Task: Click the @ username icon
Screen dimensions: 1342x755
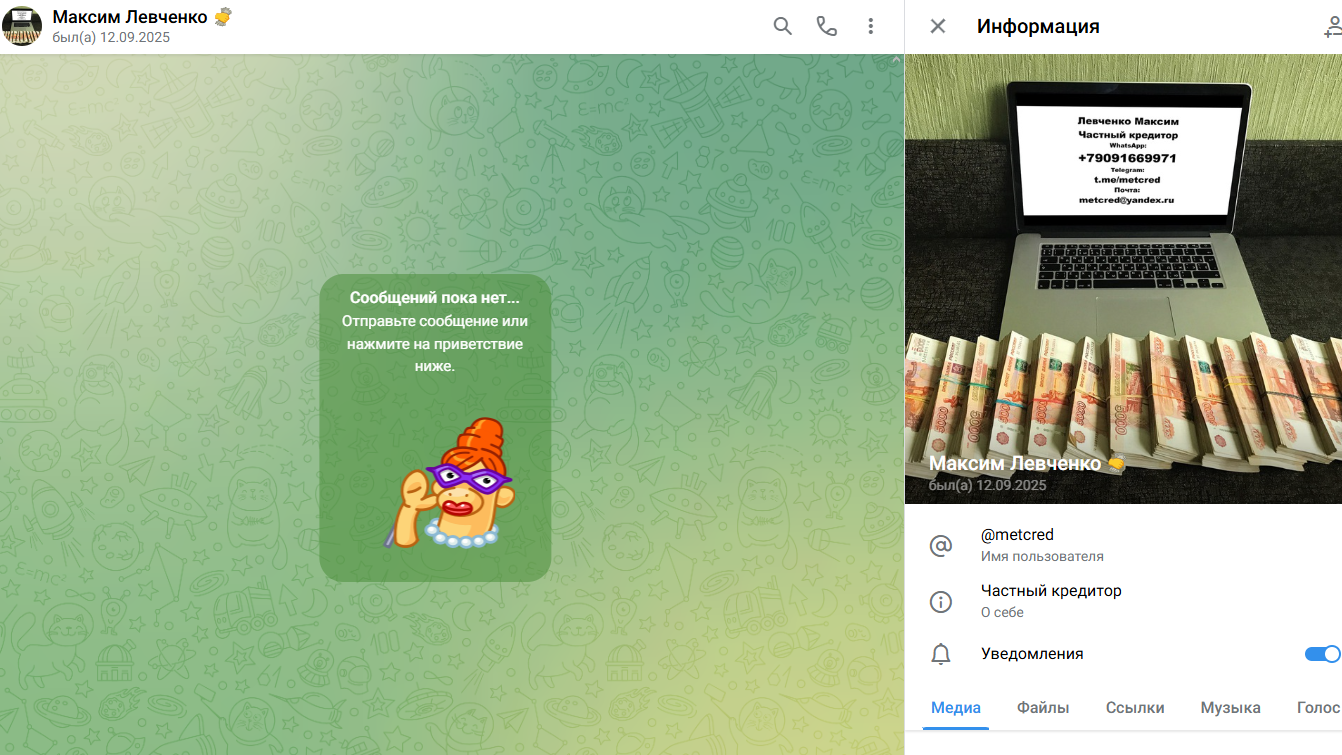Action: pyautogui.click(x=941, y=546)
